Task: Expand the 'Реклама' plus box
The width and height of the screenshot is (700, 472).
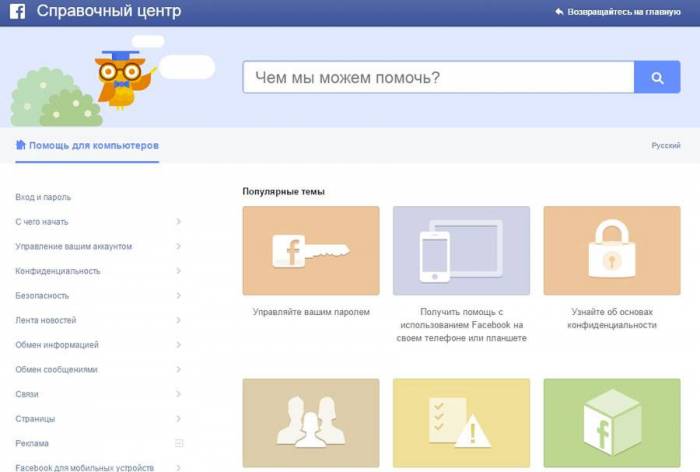Action: (179, 443)
